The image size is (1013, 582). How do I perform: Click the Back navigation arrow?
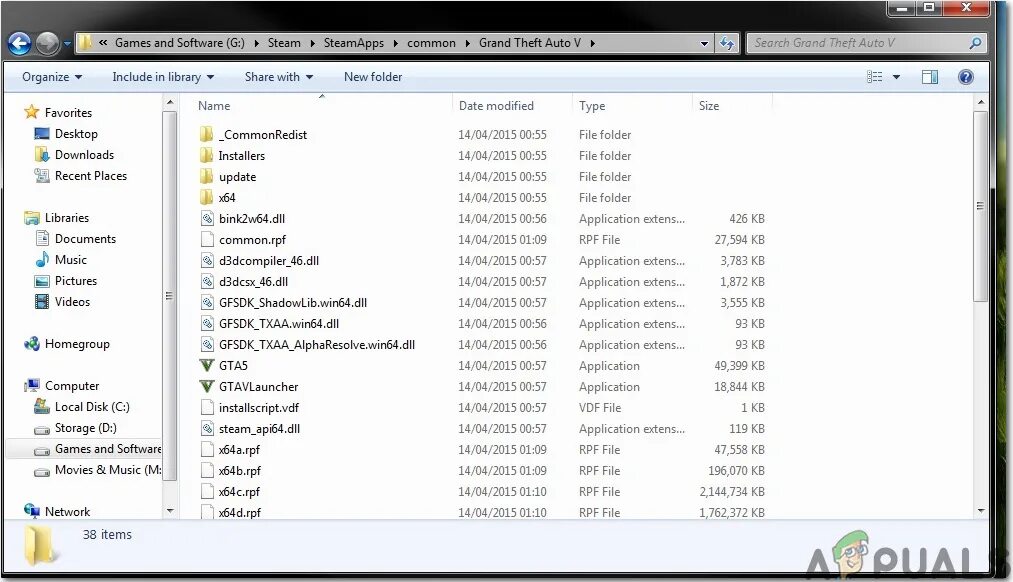click(x=19, y=43)
